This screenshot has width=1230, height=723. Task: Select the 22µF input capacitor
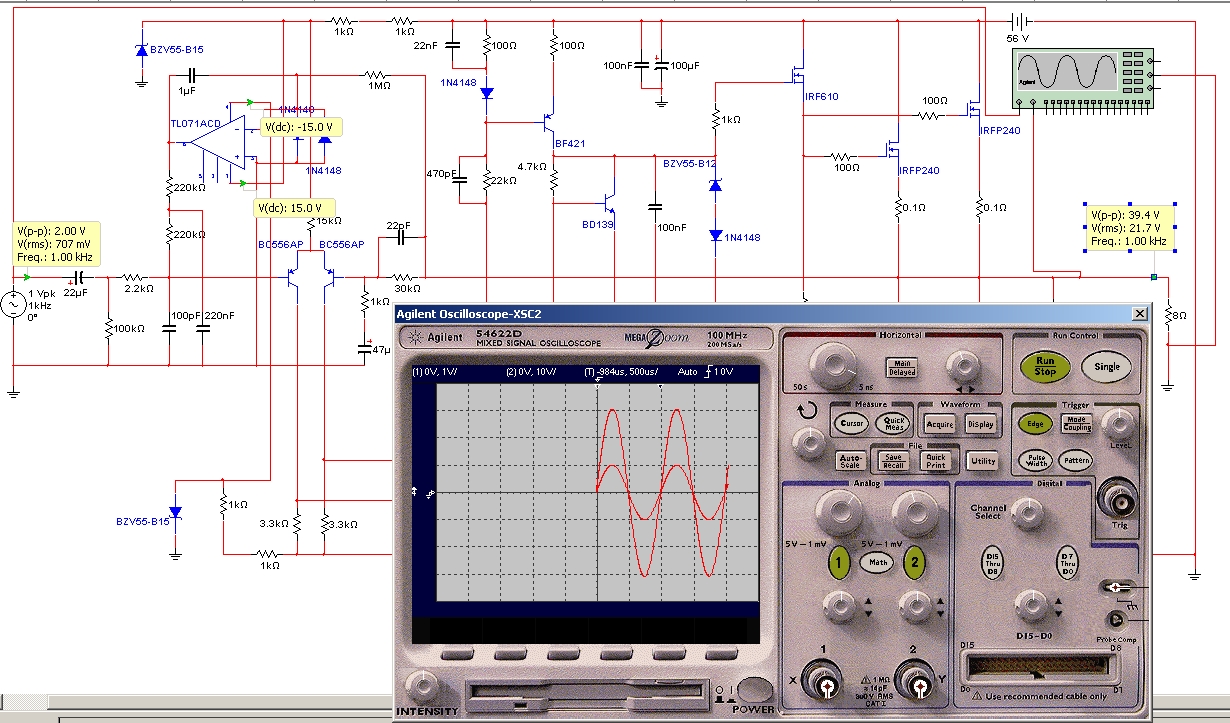click(x=80, y=277)
